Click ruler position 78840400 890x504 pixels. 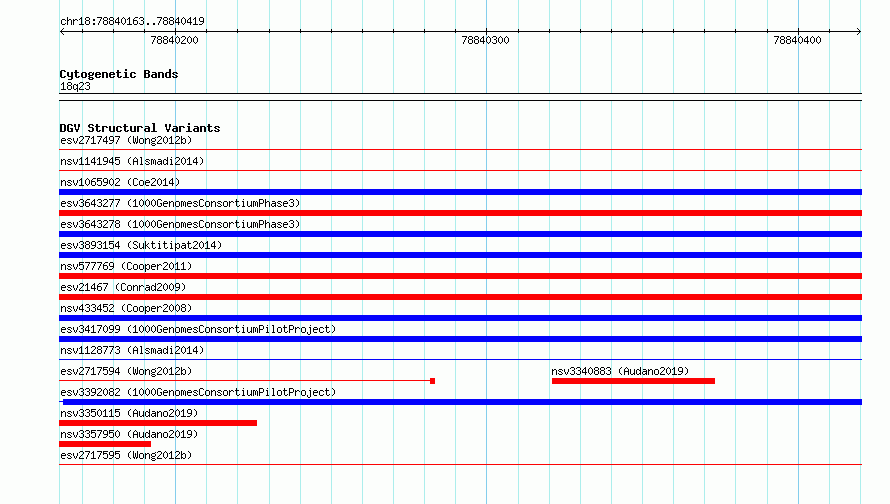point(797,40)
